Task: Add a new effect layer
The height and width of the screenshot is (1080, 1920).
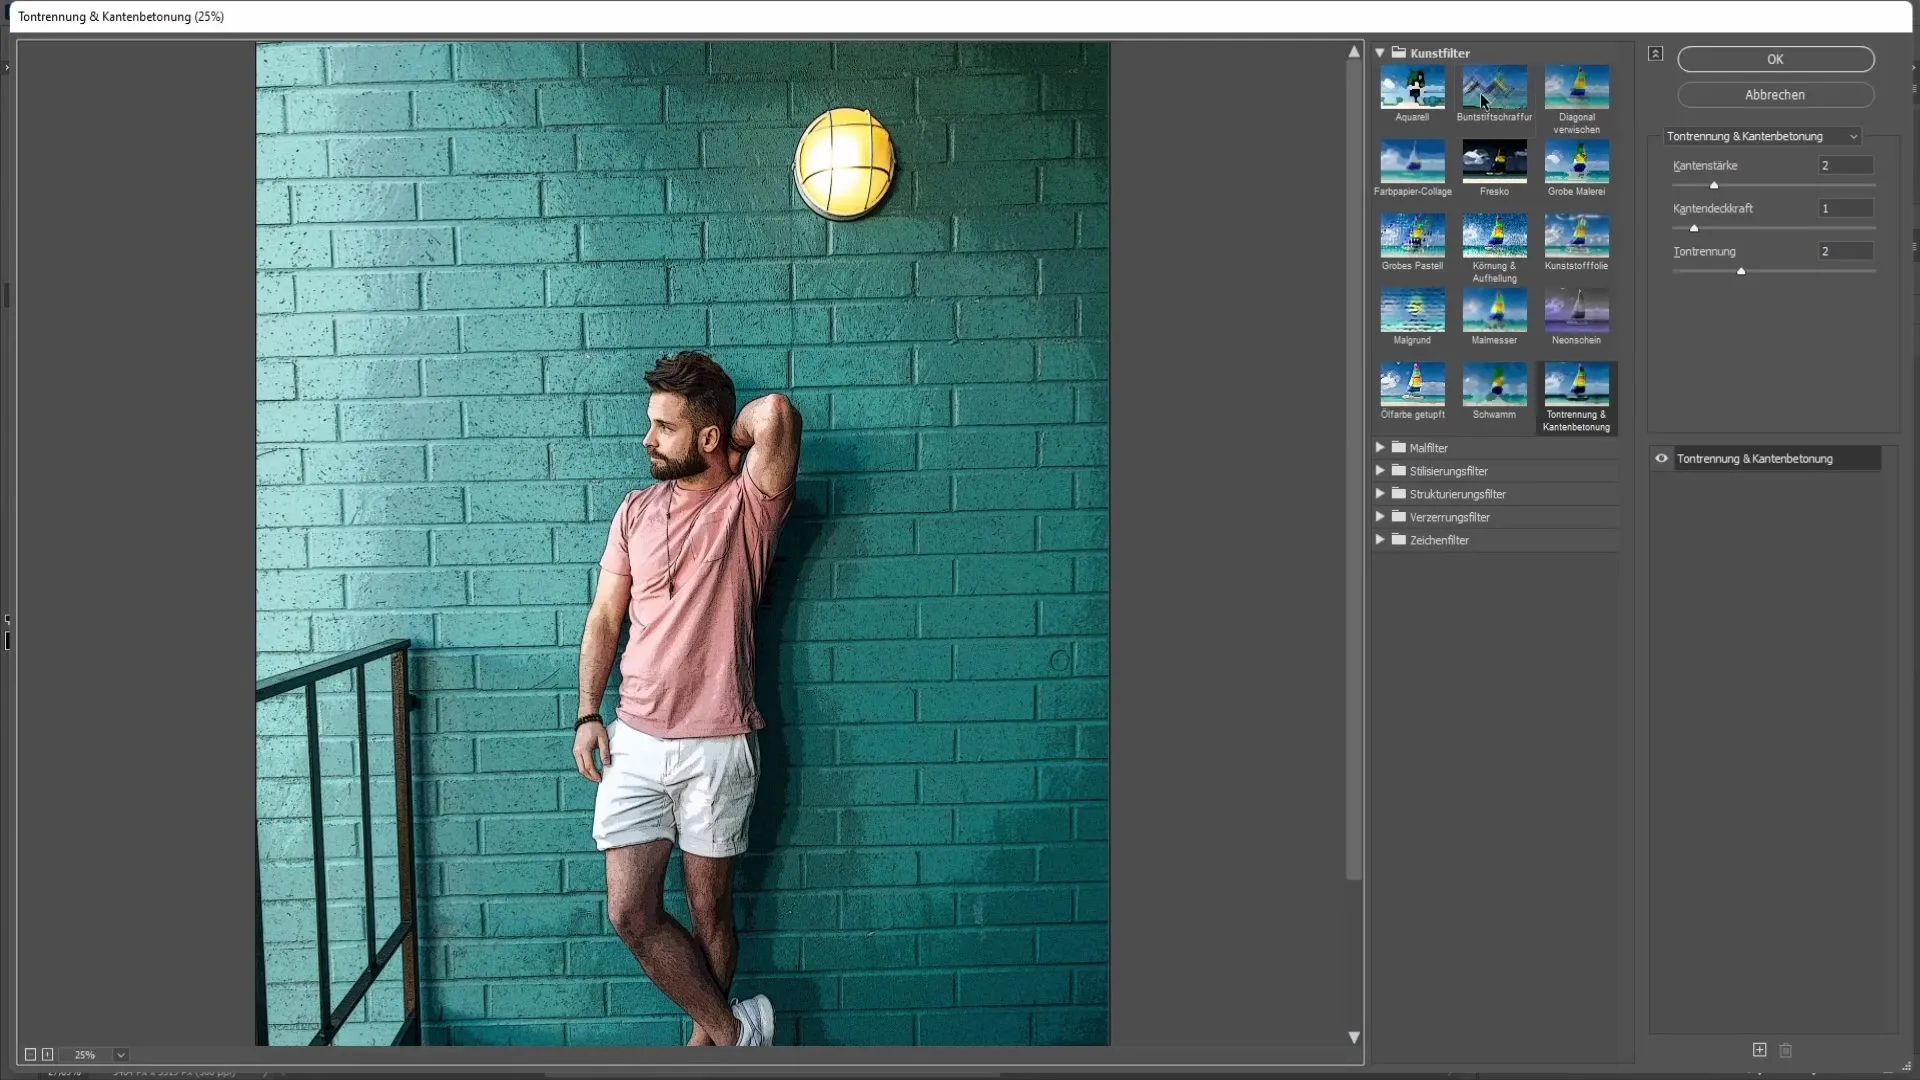Action: [1759, 1050]
